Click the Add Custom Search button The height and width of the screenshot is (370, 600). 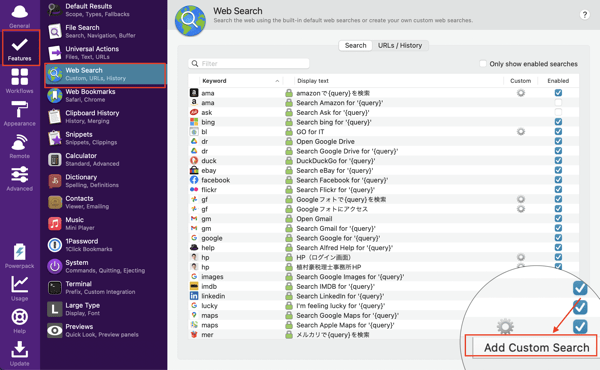coord(531,346)
